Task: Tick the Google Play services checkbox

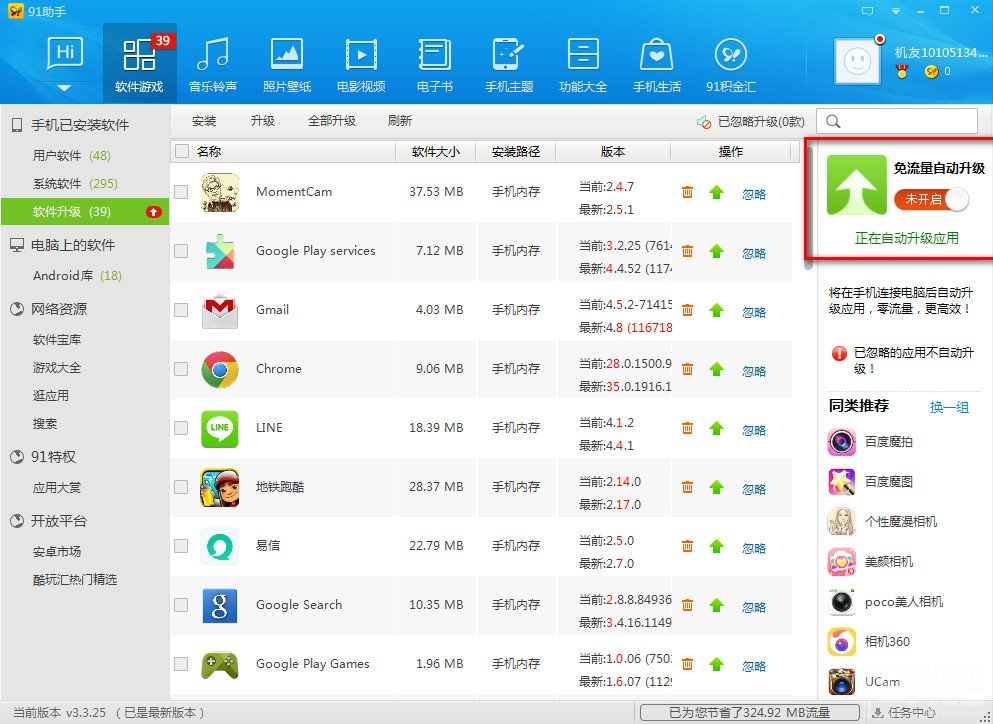Action: pos(181,251)
